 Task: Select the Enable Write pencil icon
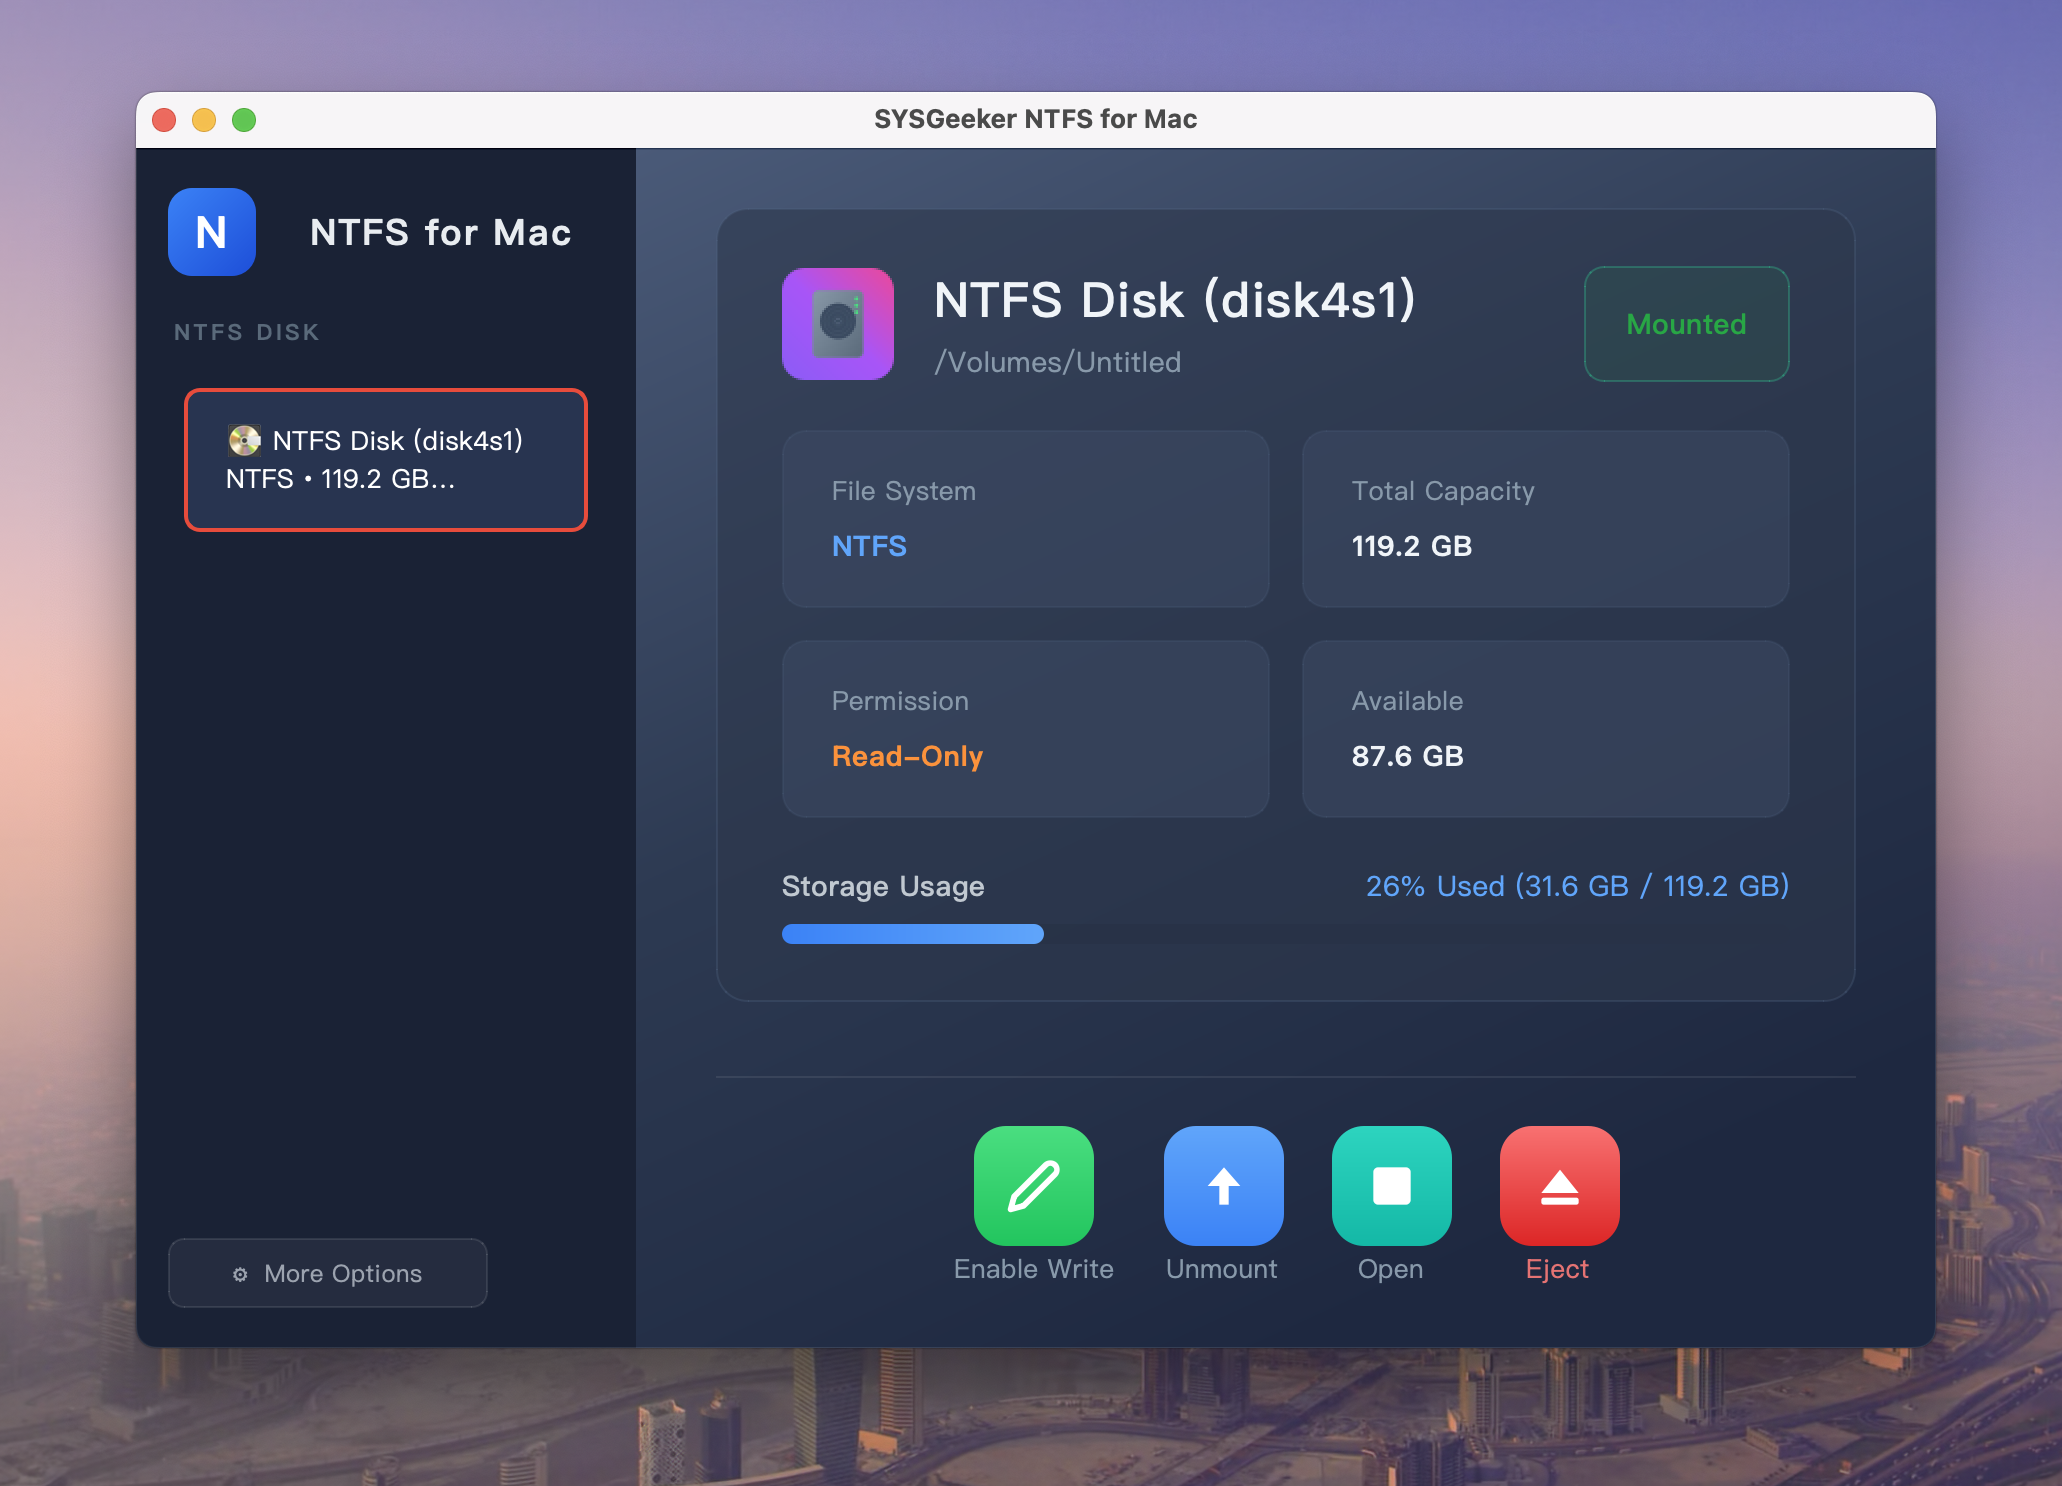point(1033,1186)
